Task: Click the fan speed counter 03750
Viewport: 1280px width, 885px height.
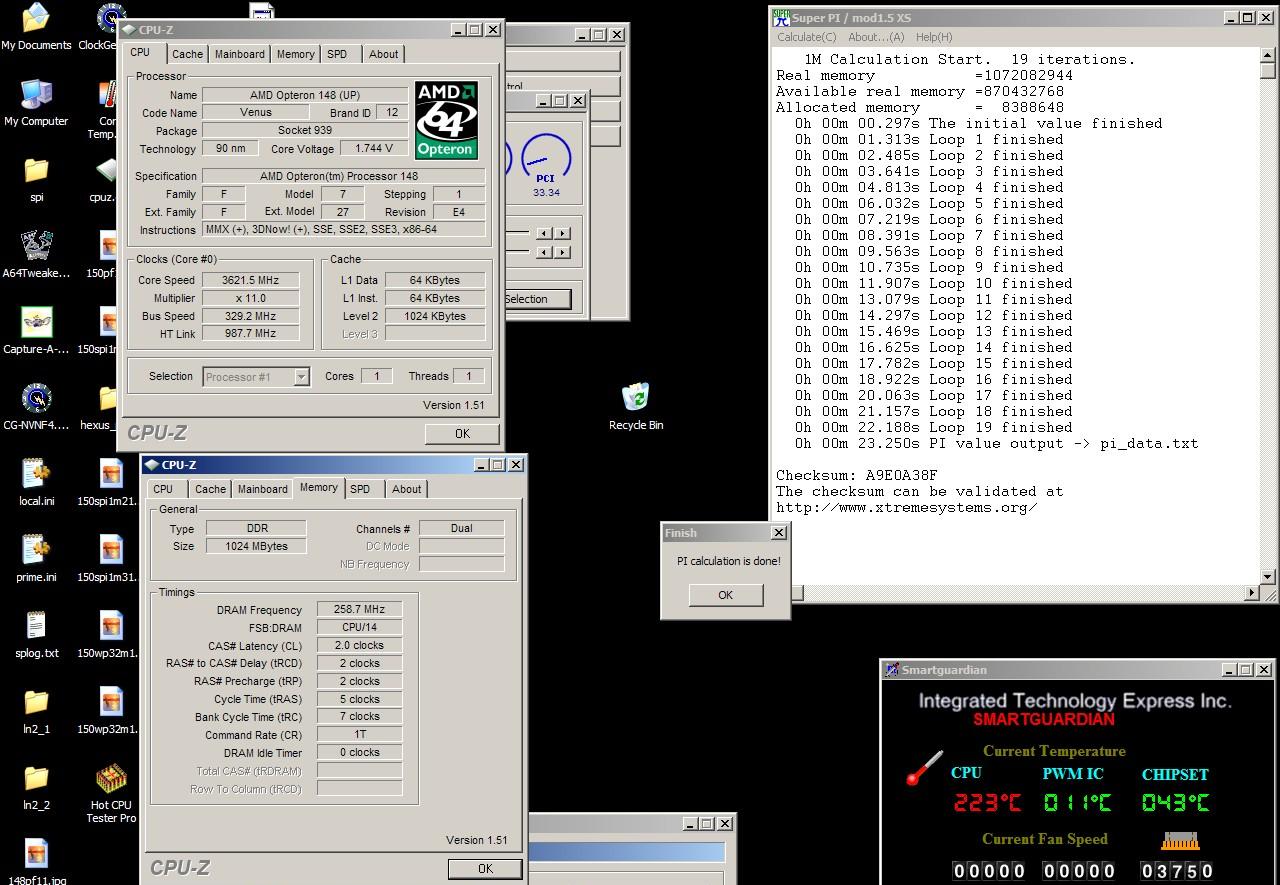Action: click(x=1177, y=871)
